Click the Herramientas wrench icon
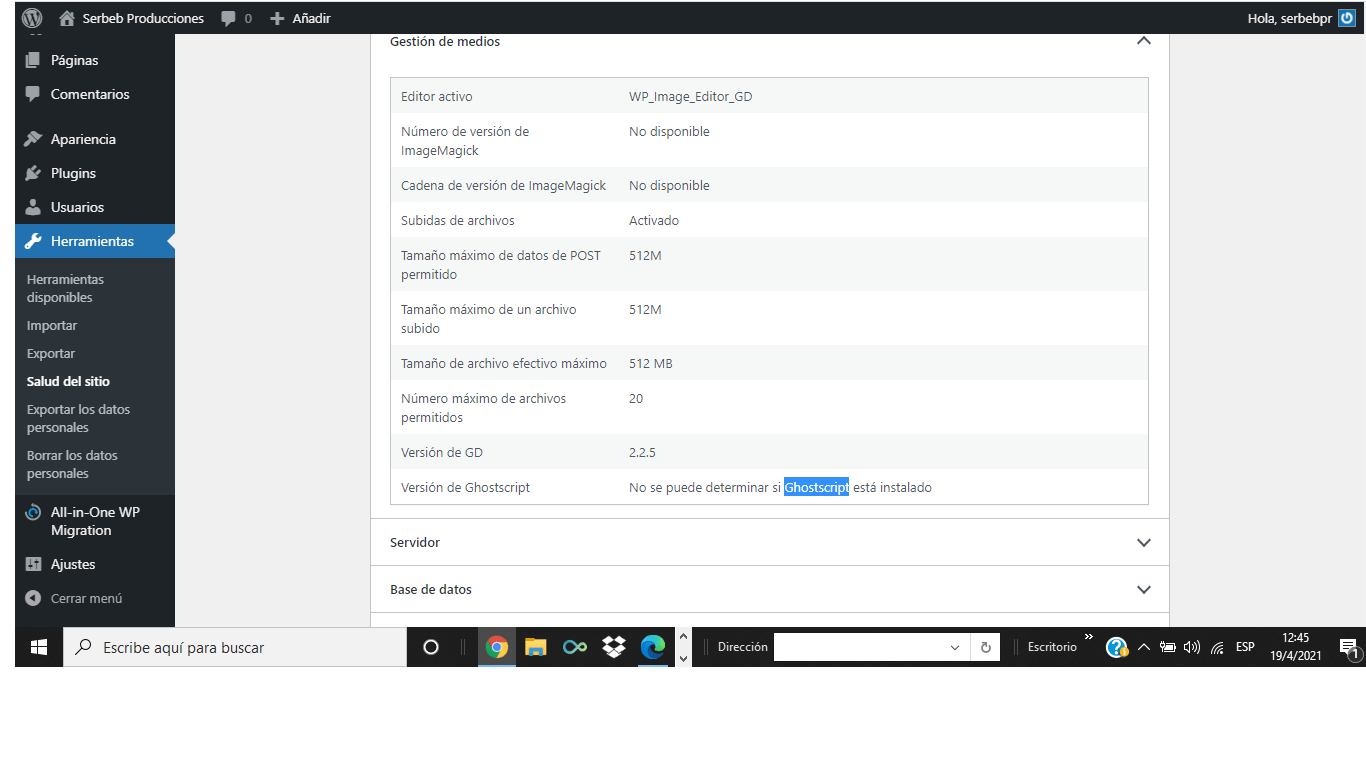1366x768 pixels. (x=33, y=241)
